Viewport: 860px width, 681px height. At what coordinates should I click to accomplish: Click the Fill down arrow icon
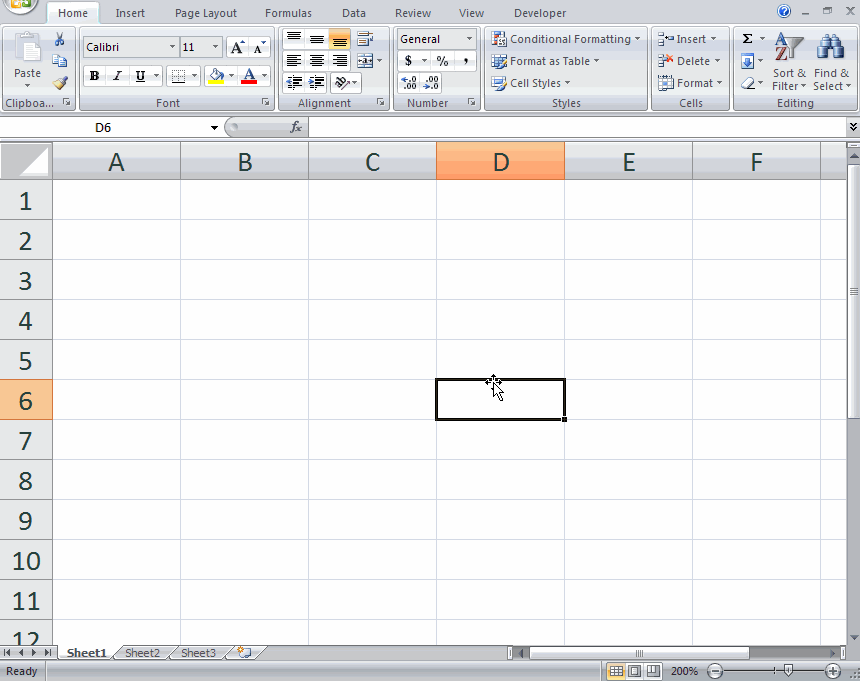[x=748, y=61]
